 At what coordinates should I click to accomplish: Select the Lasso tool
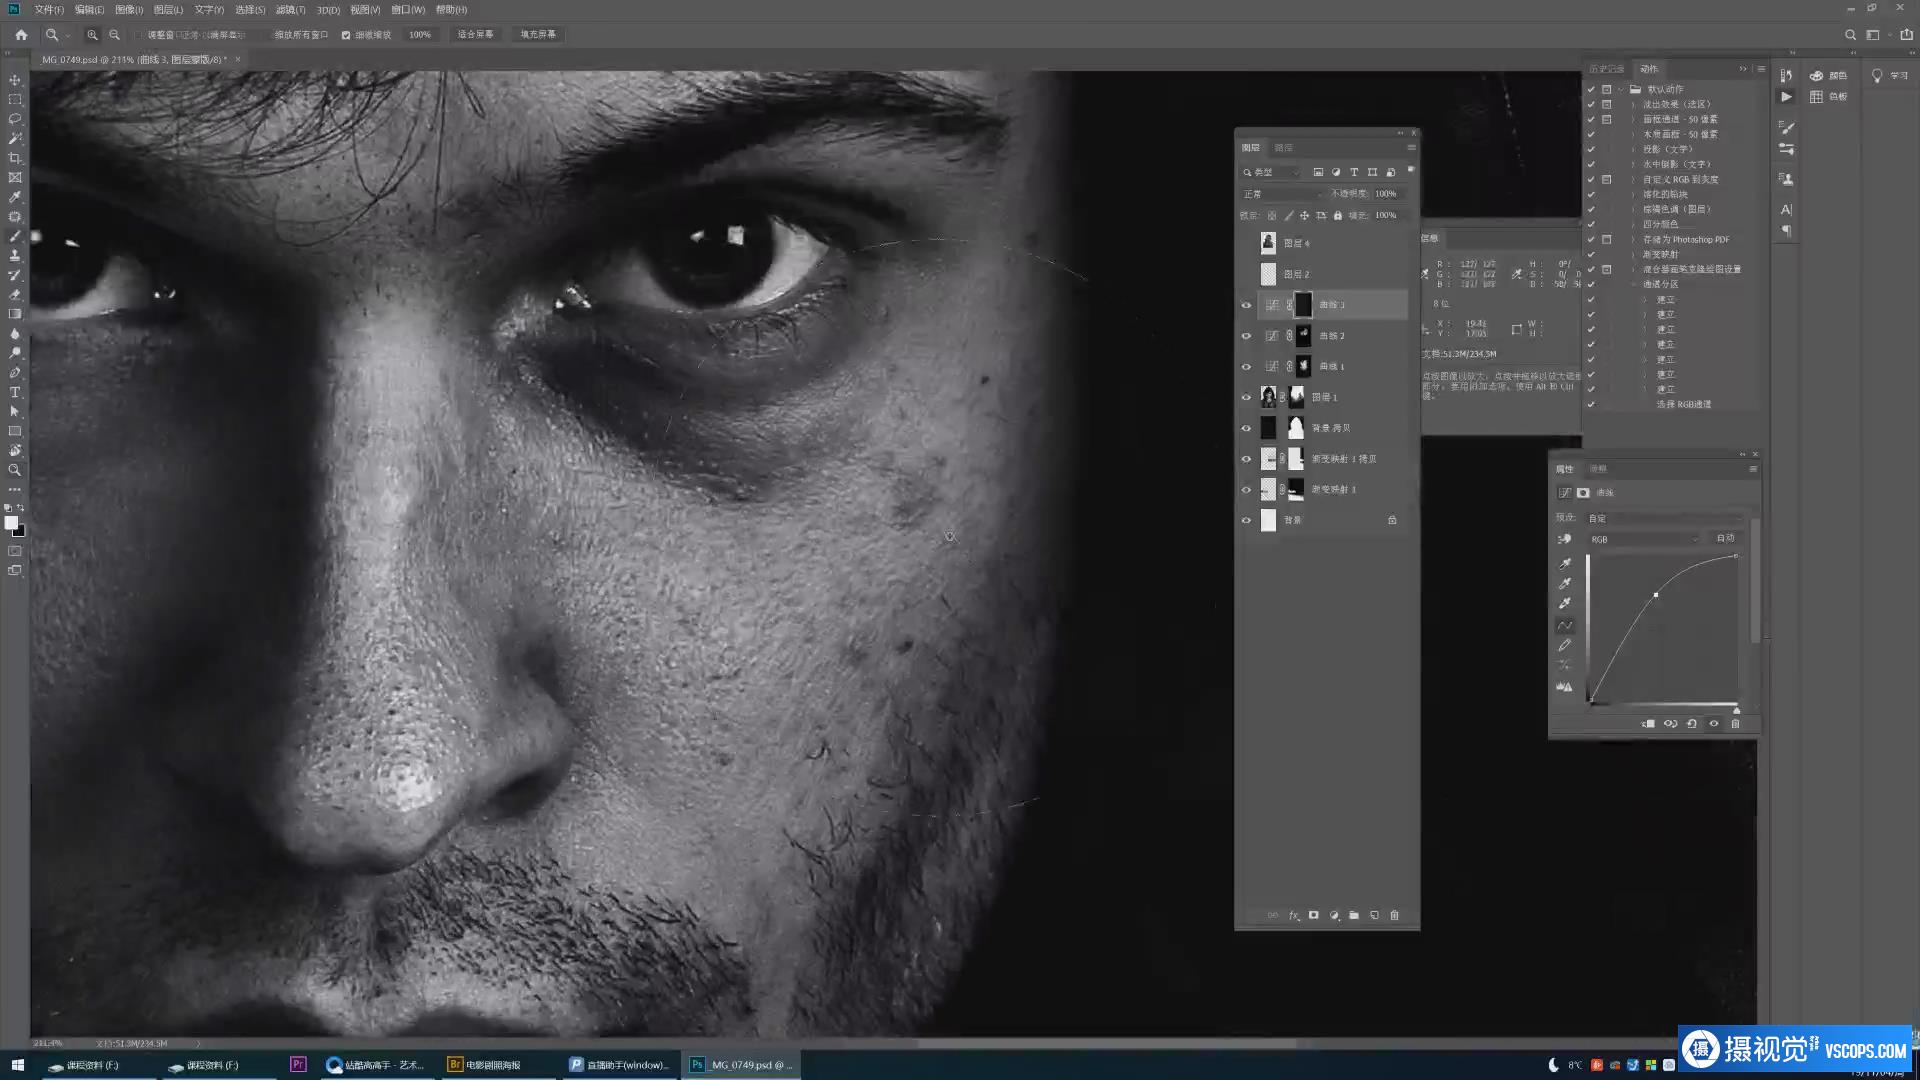point(15,119)
